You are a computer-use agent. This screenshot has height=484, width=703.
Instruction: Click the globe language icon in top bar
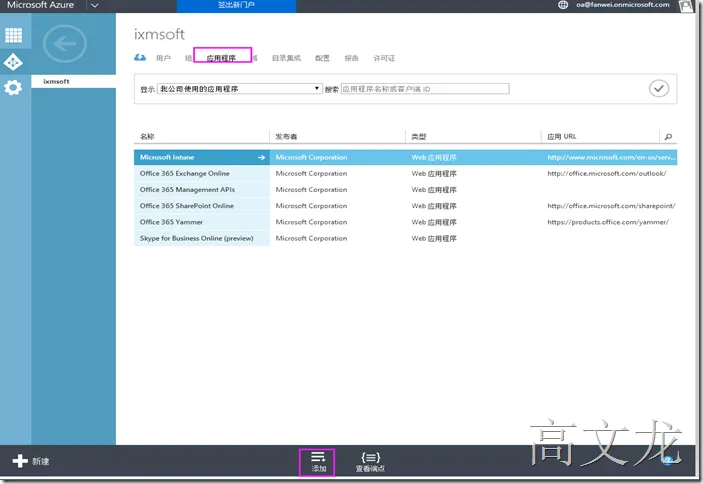pyautogui.click(x=563, y=5)
